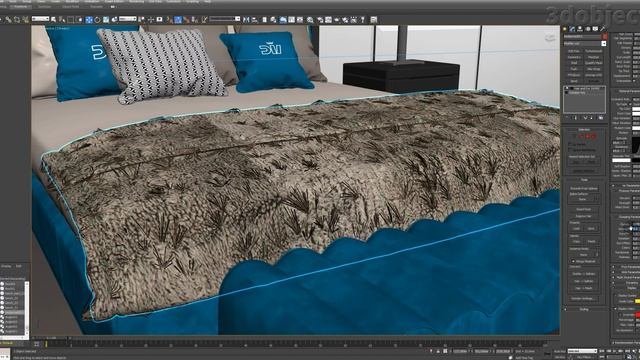Open the Edit Named Selection Sets icon
Screen dimensions: 640x360
[x=204, y=19]
